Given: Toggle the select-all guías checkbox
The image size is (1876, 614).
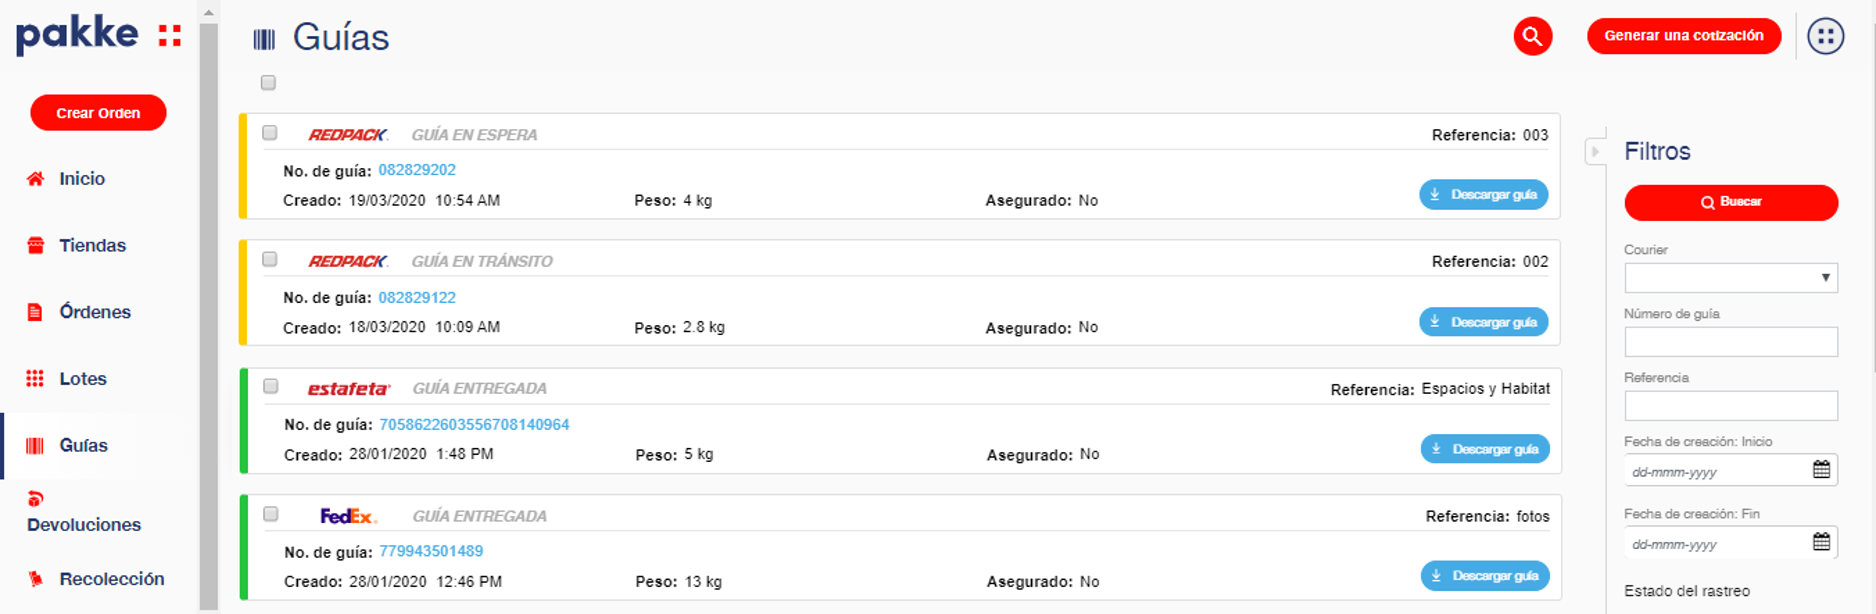Looking at the screenshot, I should pos(268,83).
